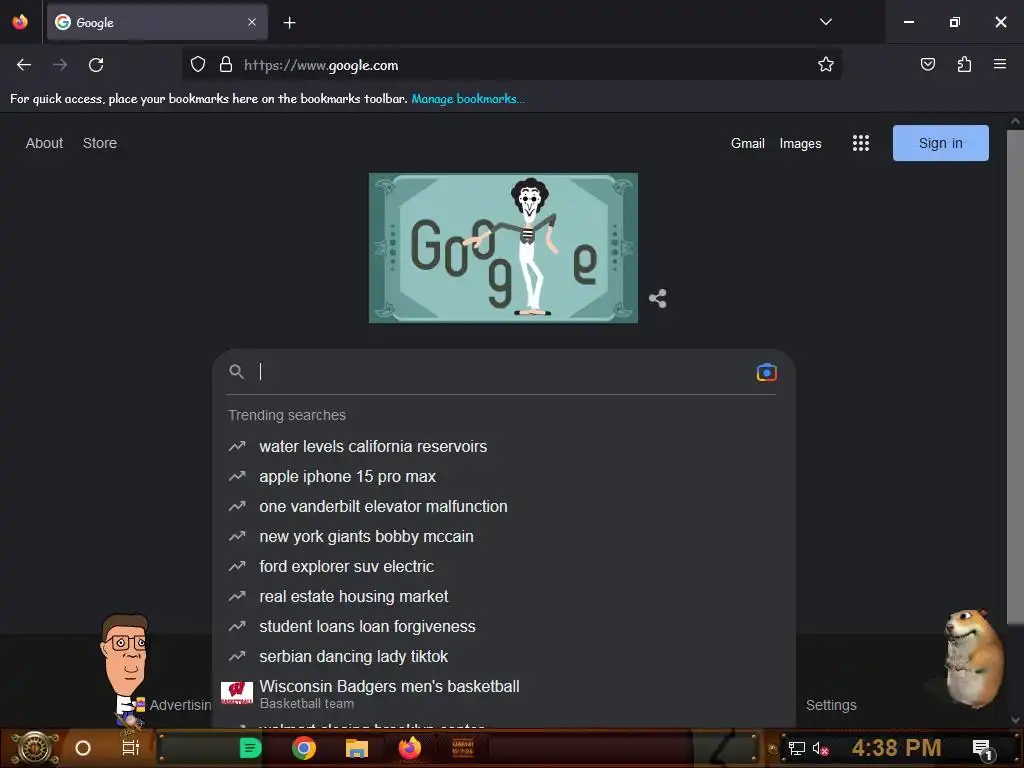Search by image with camera icon
This screenshot has width=1024, height=768.
click(x=767, y=372)
